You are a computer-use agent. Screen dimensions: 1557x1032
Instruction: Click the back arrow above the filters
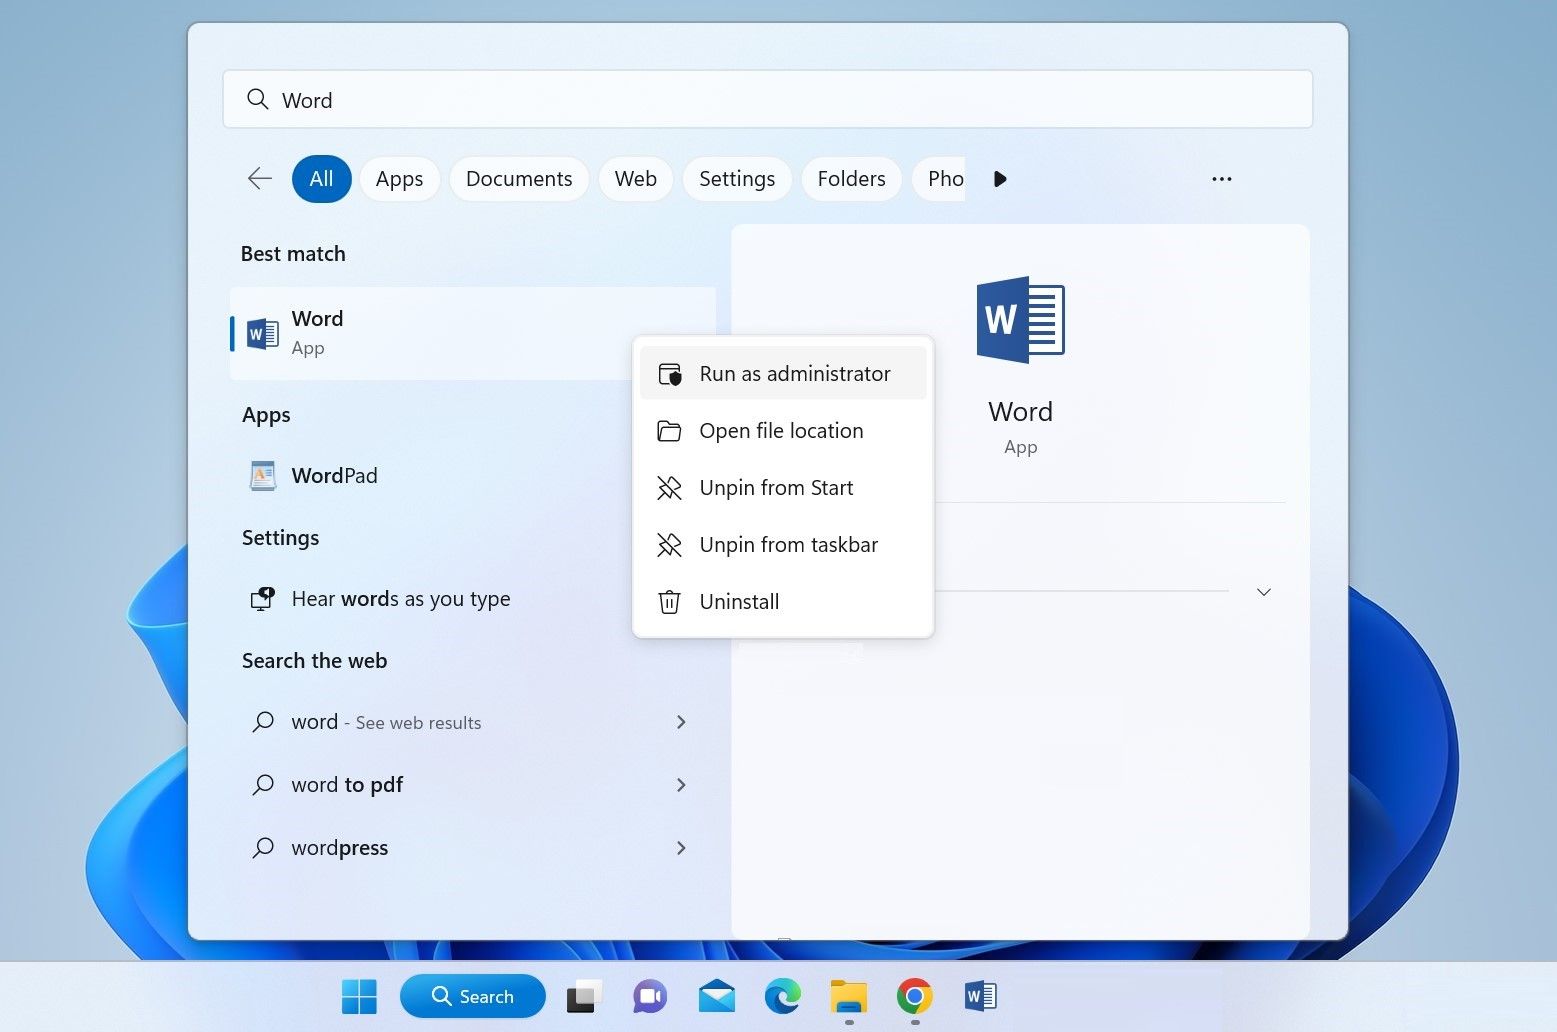tap(259, 178)
